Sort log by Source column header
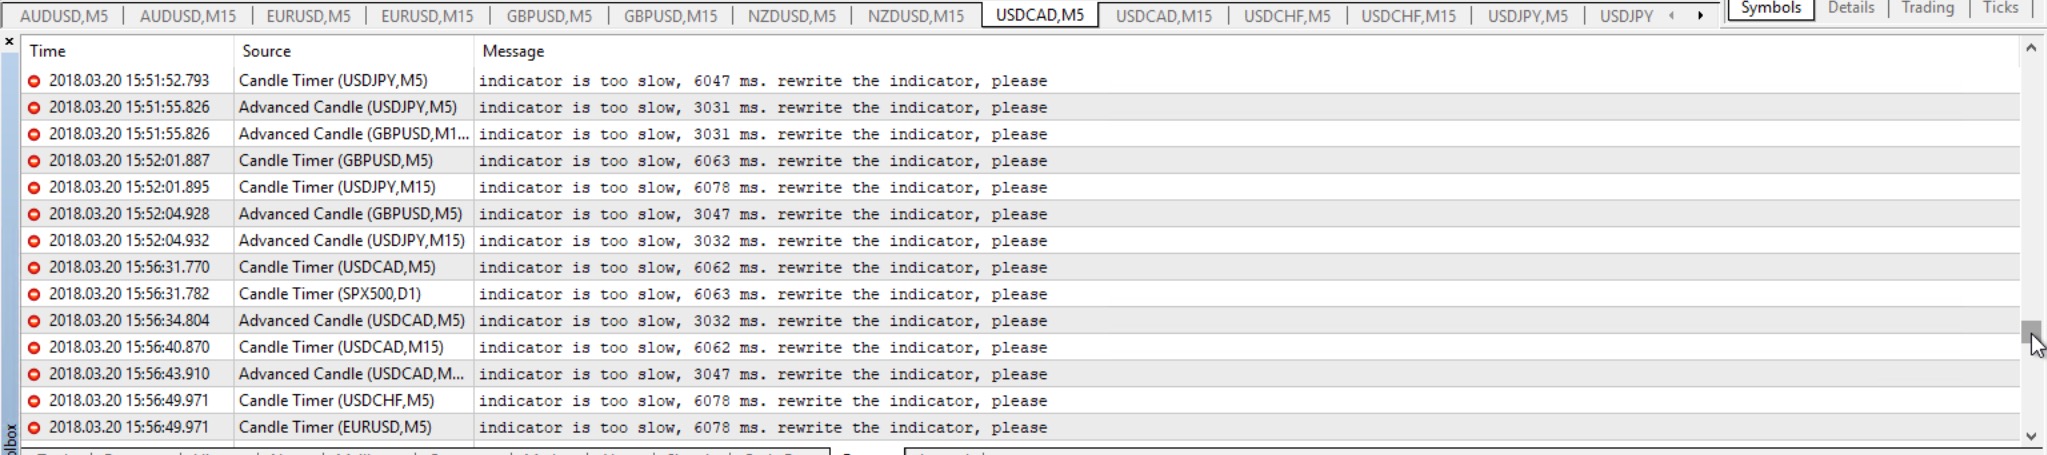The image size is (2047, 455). click(x=354, y=51)
